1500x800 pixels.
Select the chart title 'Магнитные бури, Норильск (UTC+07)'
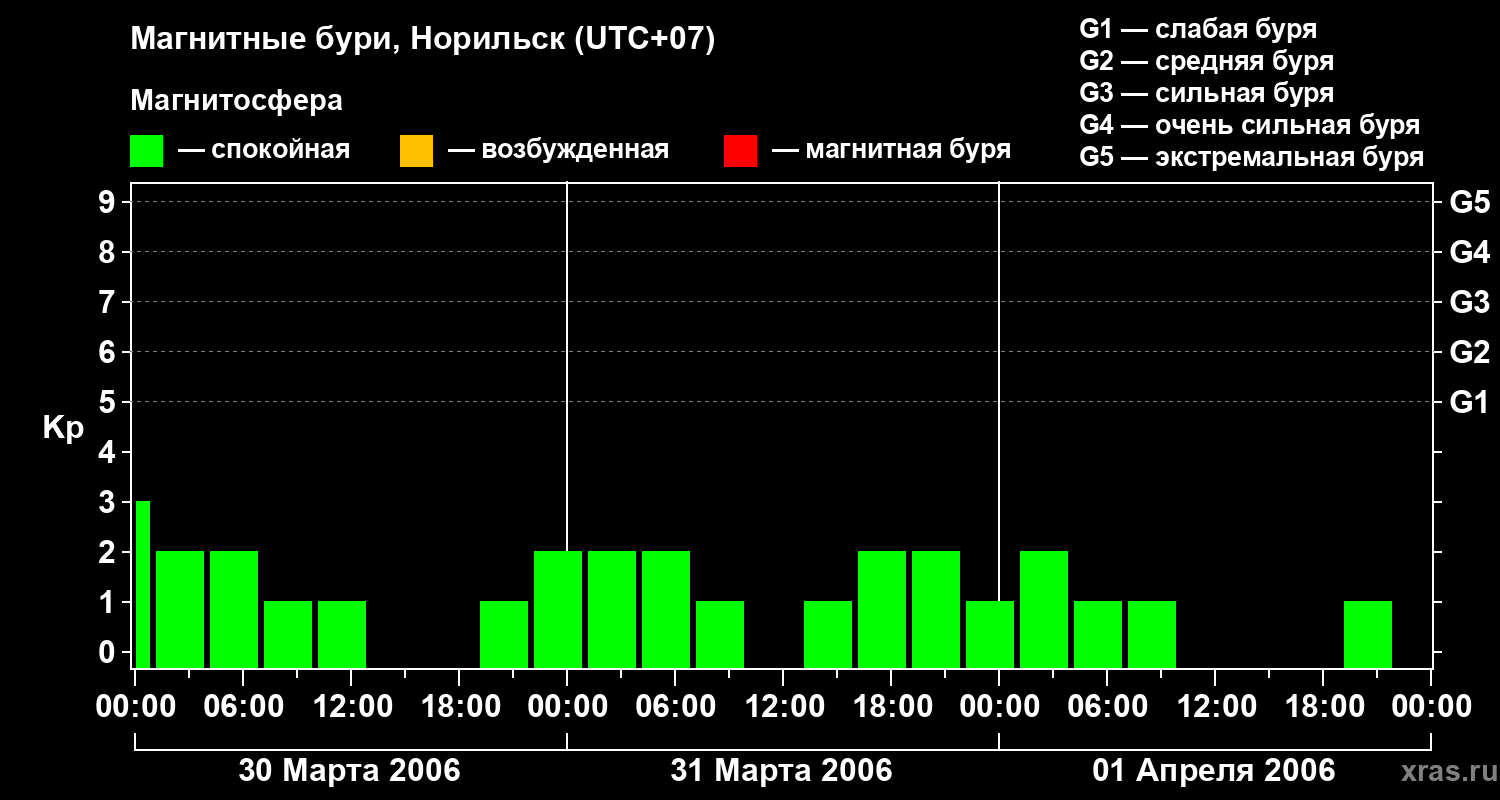[423, 40]
